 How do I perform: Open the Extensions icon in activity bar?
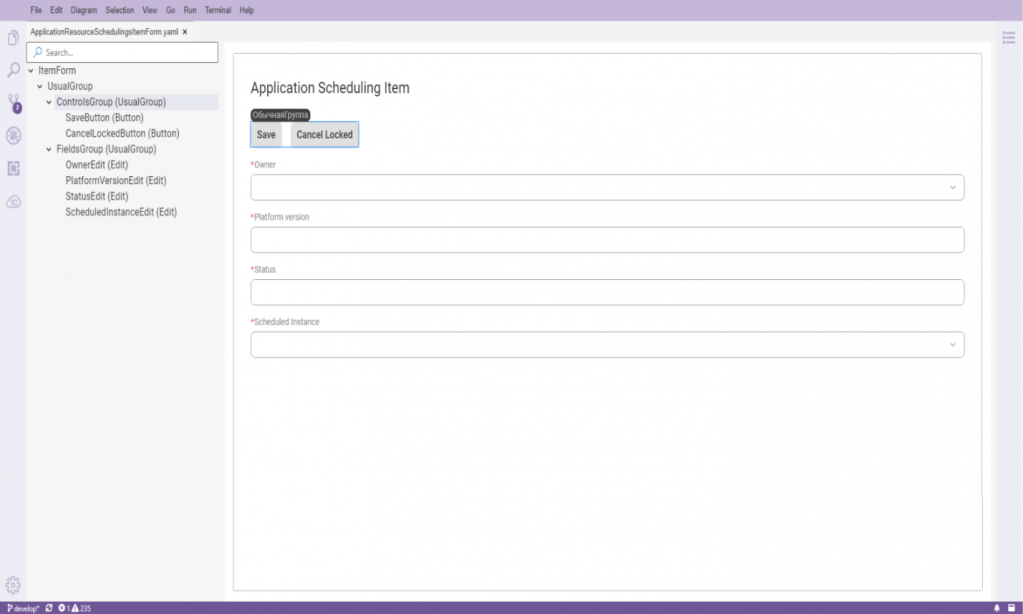tap(14, 168)
